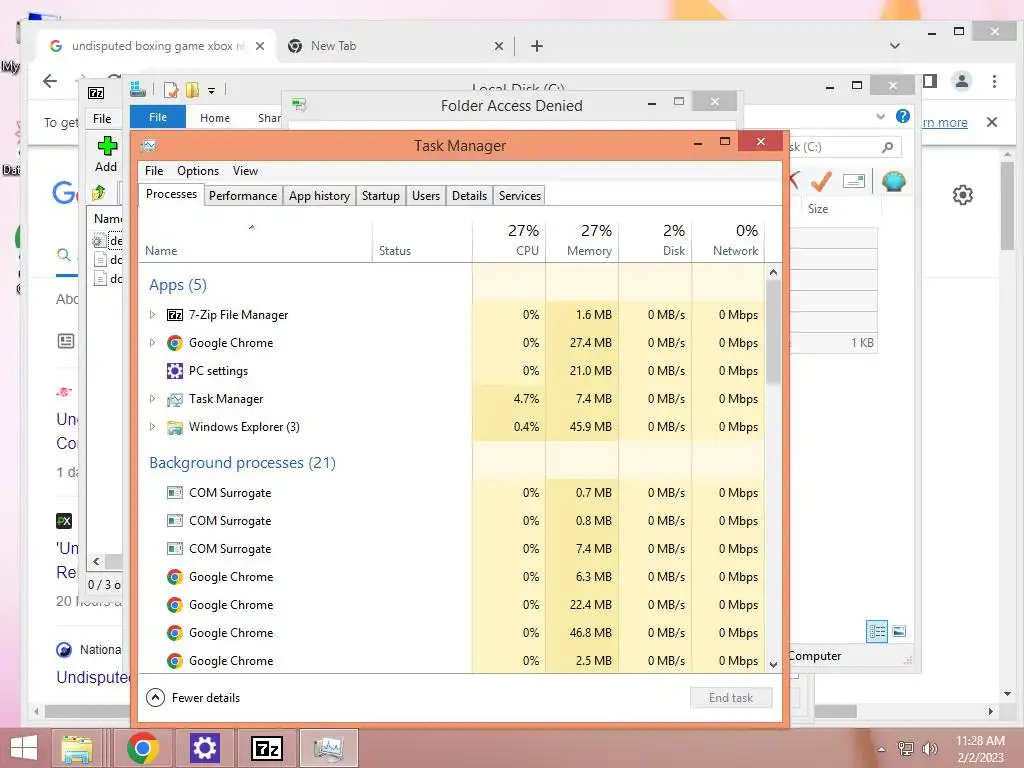This screenshot has width=1024, height=768.
Task: Open Task Manager's File menu
Action: (x=154, y=171)
